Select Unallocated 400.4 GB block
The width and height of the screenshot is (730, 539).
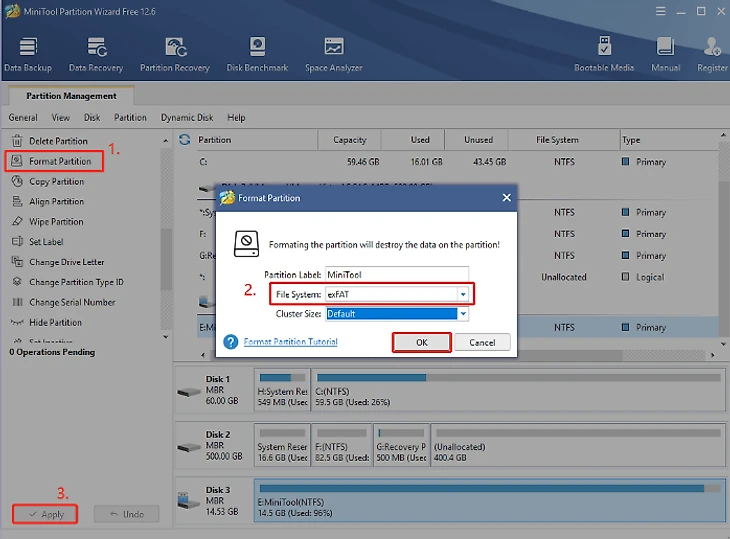(x=578, y=445)
